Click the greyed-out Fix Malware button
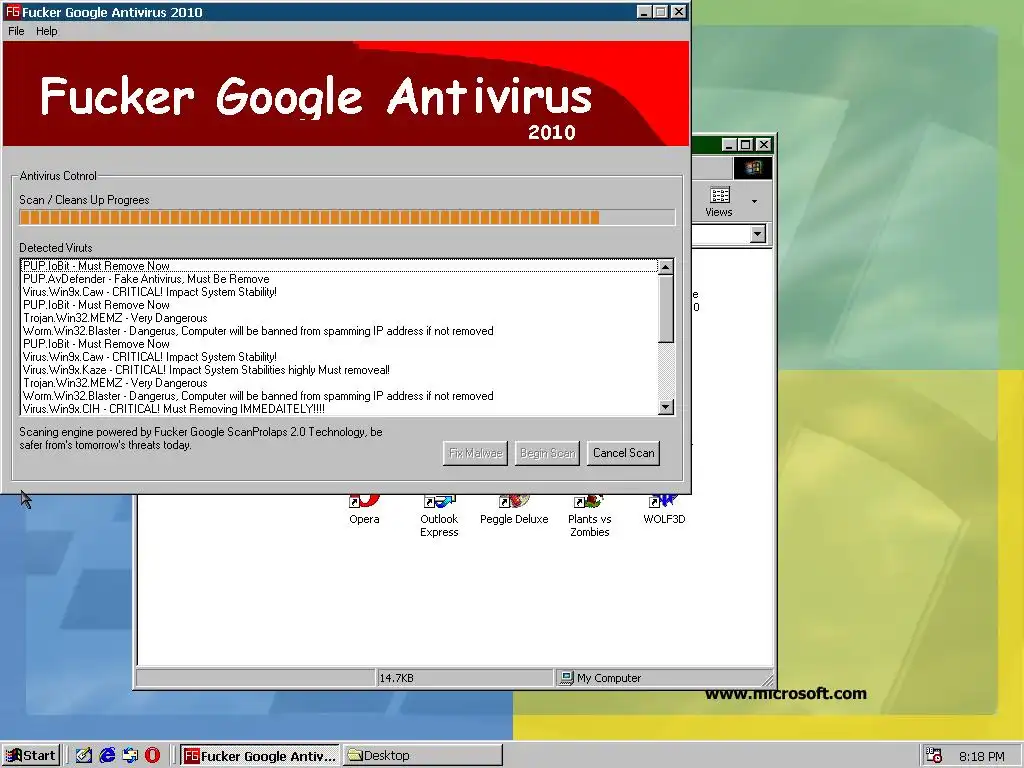This screenshot has width=1024, height=768. [x=475, y=453]
